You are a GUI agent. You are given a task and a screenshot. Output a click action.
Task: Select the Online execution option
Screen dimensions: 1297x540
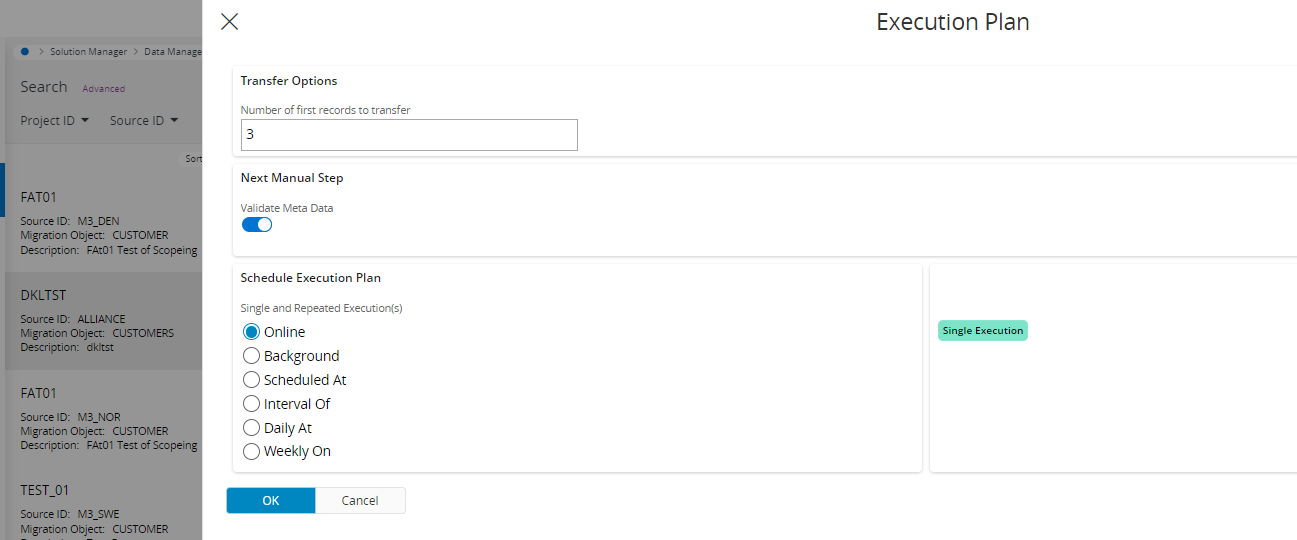click(x=252, y=332)
